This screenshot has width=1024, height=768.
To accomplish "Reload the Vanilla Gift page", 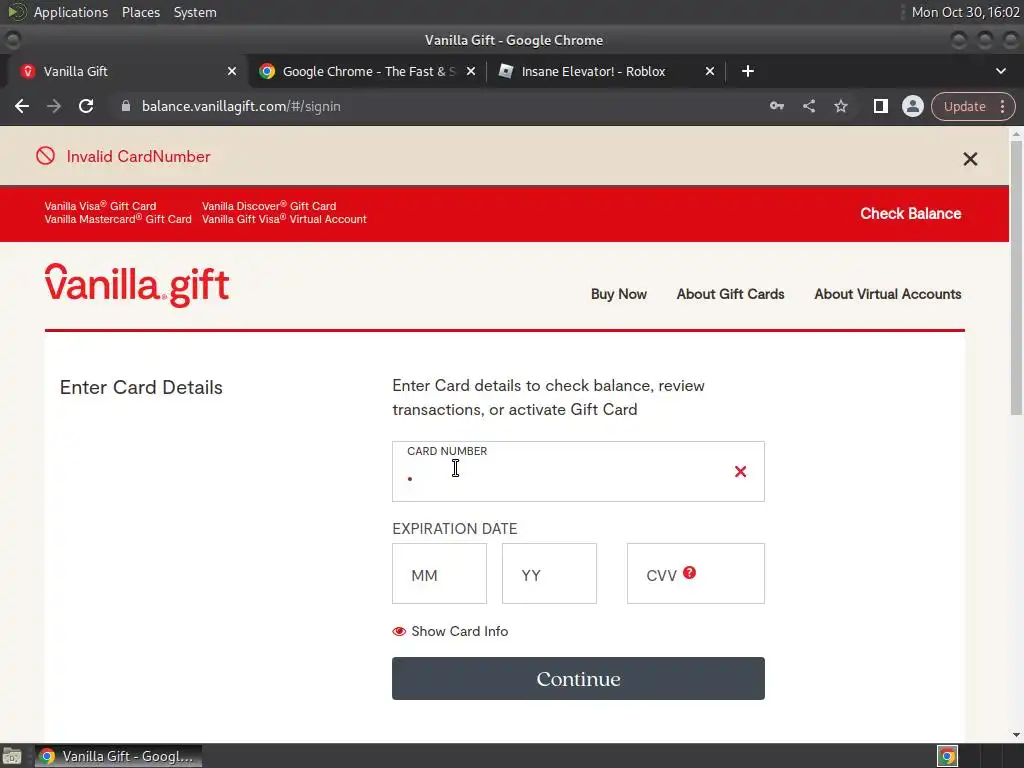I will pyautogui.click(x=86, y=106).
